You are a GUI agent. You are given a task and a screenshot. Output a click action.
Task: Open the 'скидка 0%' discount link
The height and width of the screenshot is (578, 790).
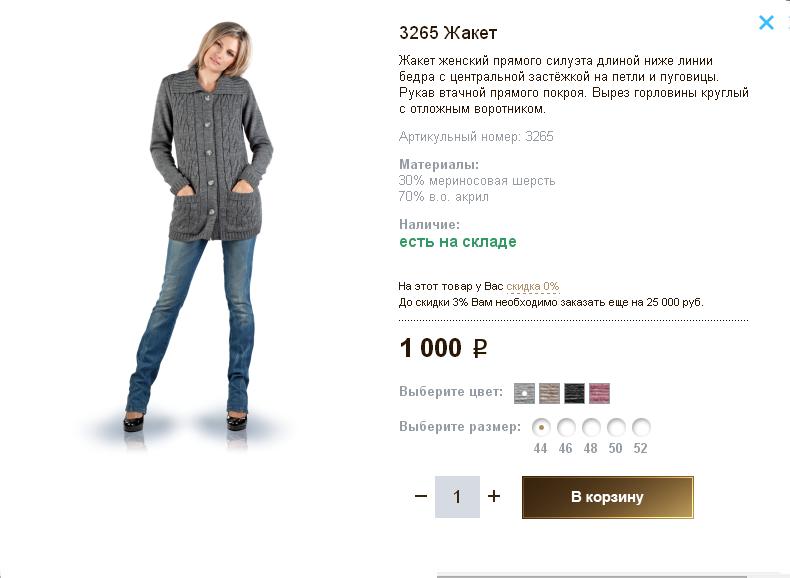[x=533, y=286]
